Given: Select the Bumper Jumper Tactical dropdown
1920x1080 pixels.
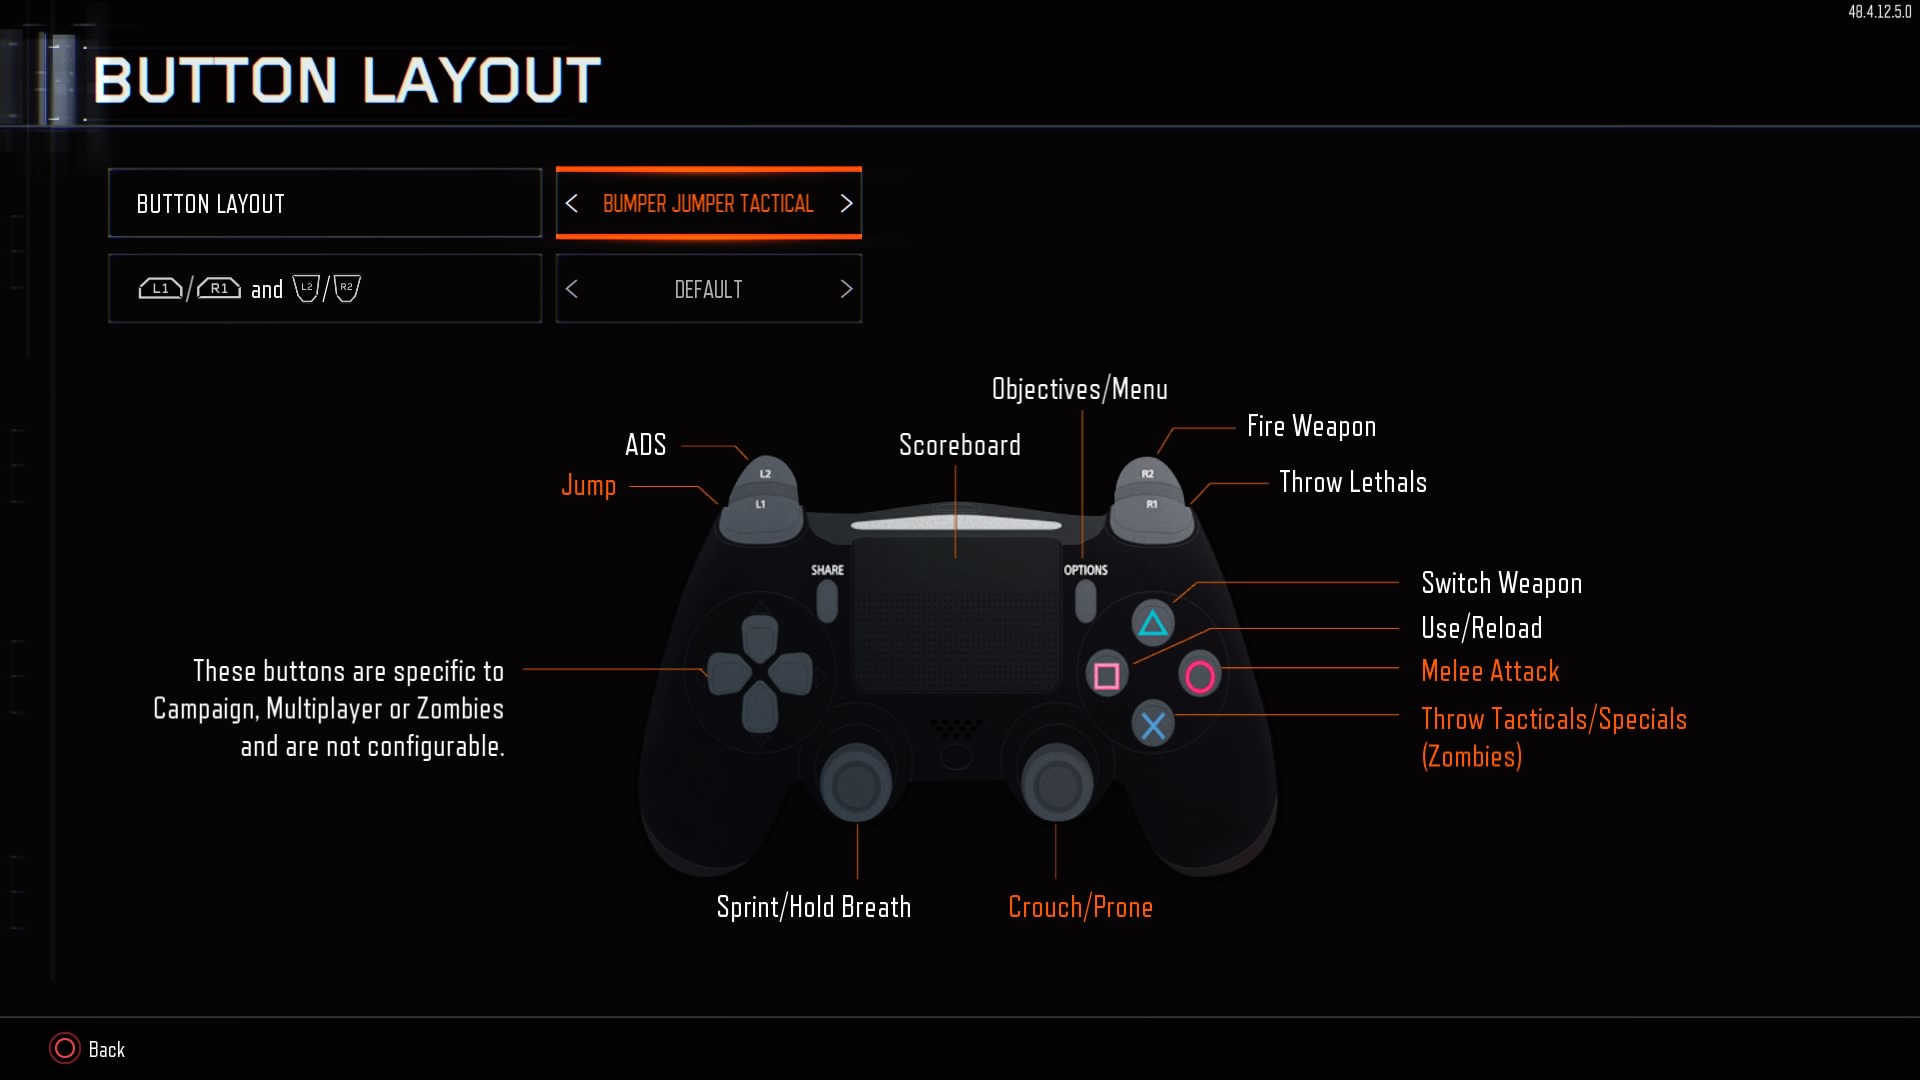Looking at the screenshot, I should [708, 203].
